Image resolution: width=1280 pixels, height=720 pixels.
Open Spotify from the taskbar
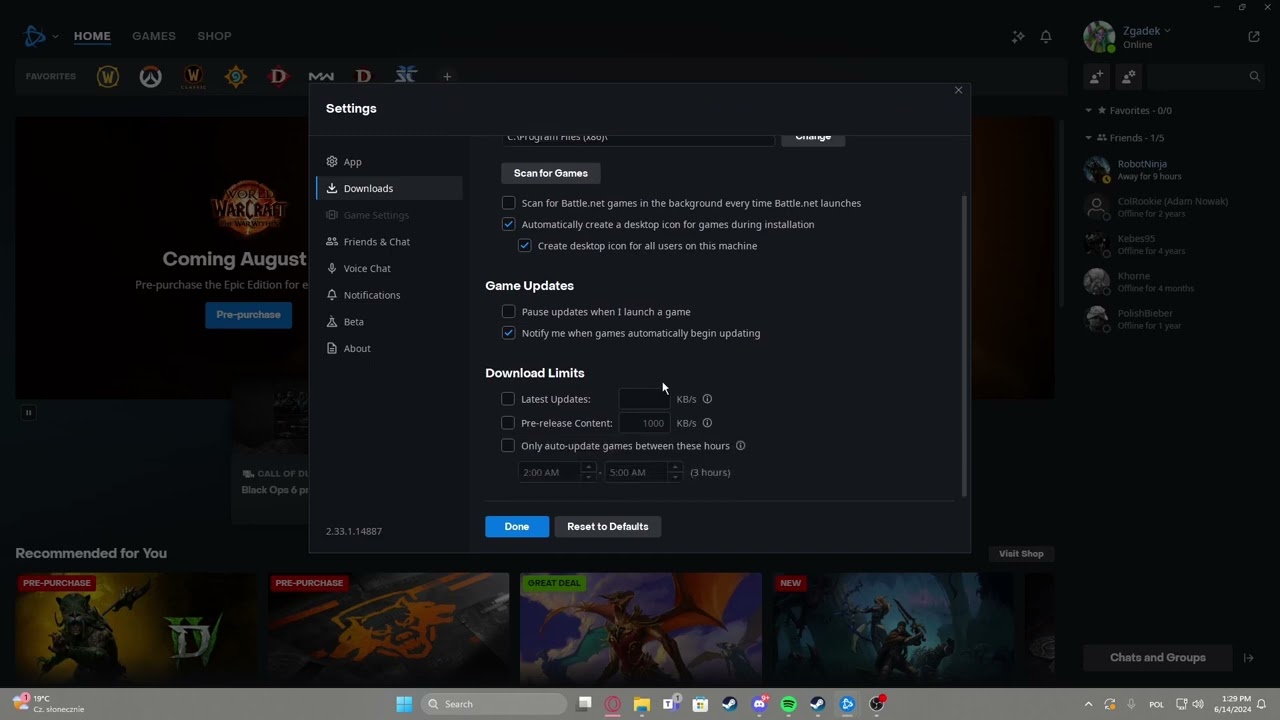tap(788, 704)
